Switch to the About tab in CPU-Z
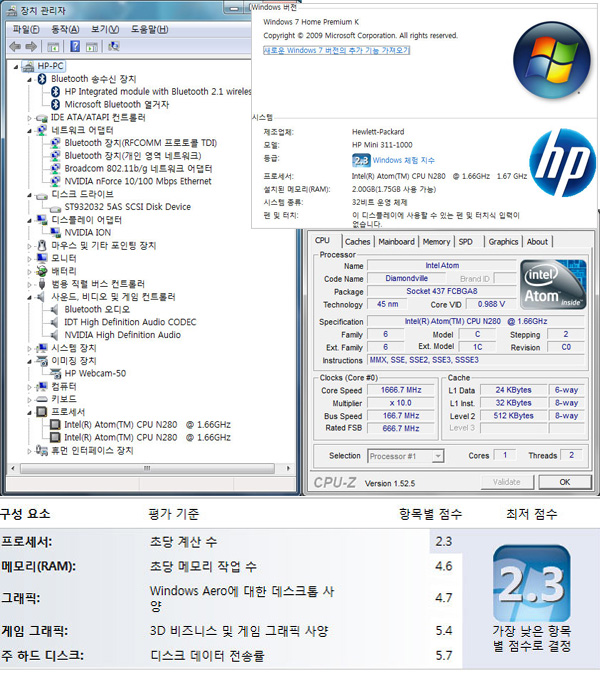Image resolution: width=600 pixels, height=674 pixels. [537, 242]
